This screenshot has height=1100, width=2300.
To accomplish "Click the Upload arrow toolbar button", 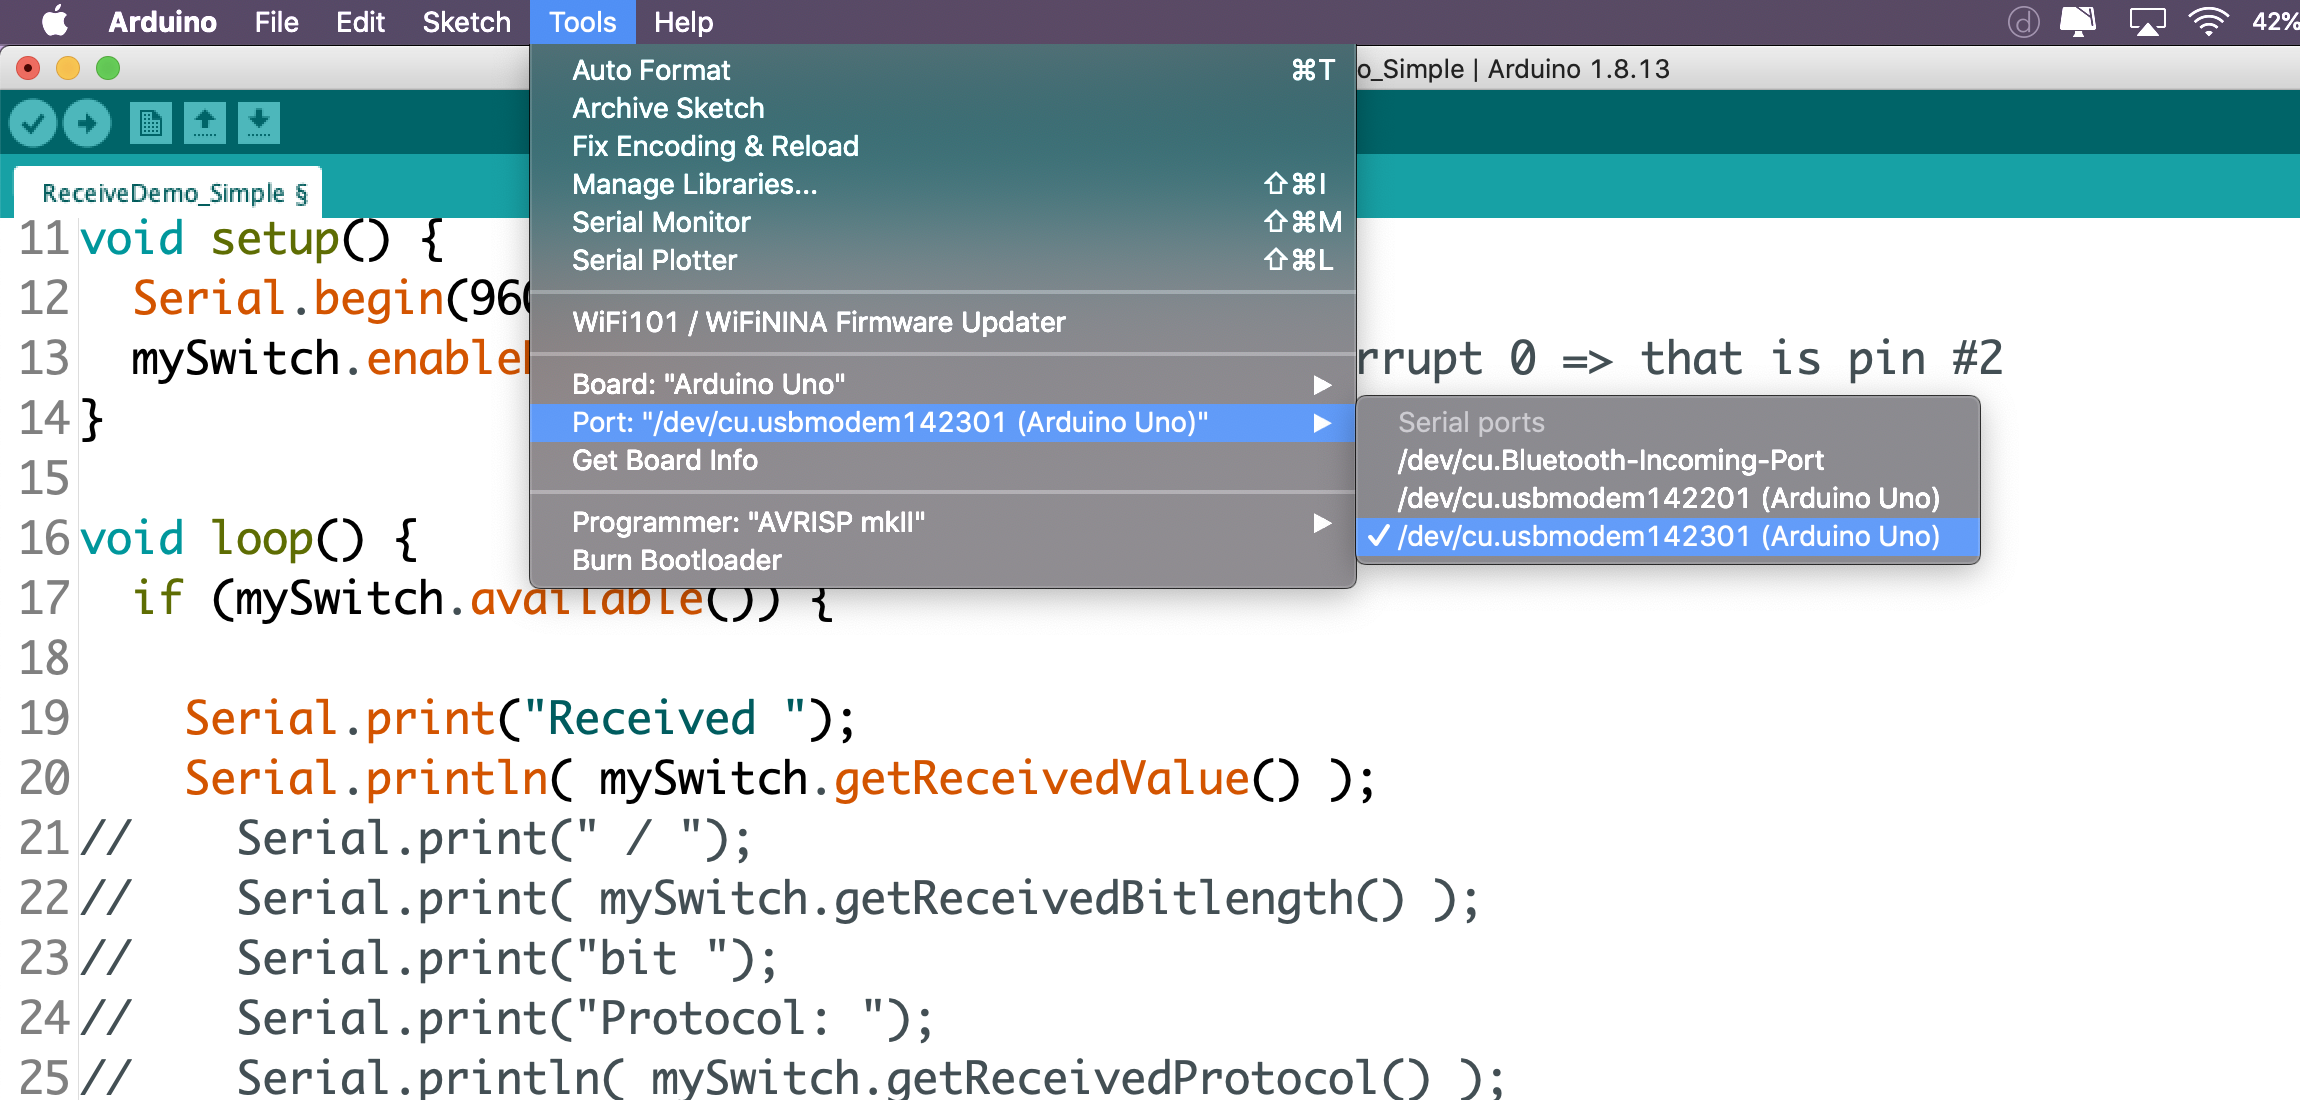I will (87, 124).
